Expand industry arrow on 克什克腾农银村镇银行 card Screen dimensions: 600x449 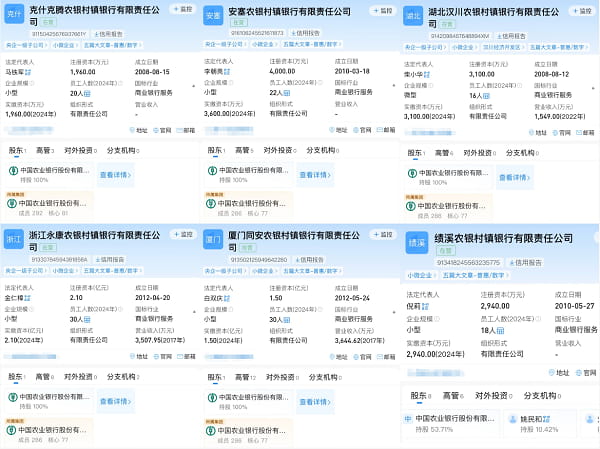[x=194, y=87]
